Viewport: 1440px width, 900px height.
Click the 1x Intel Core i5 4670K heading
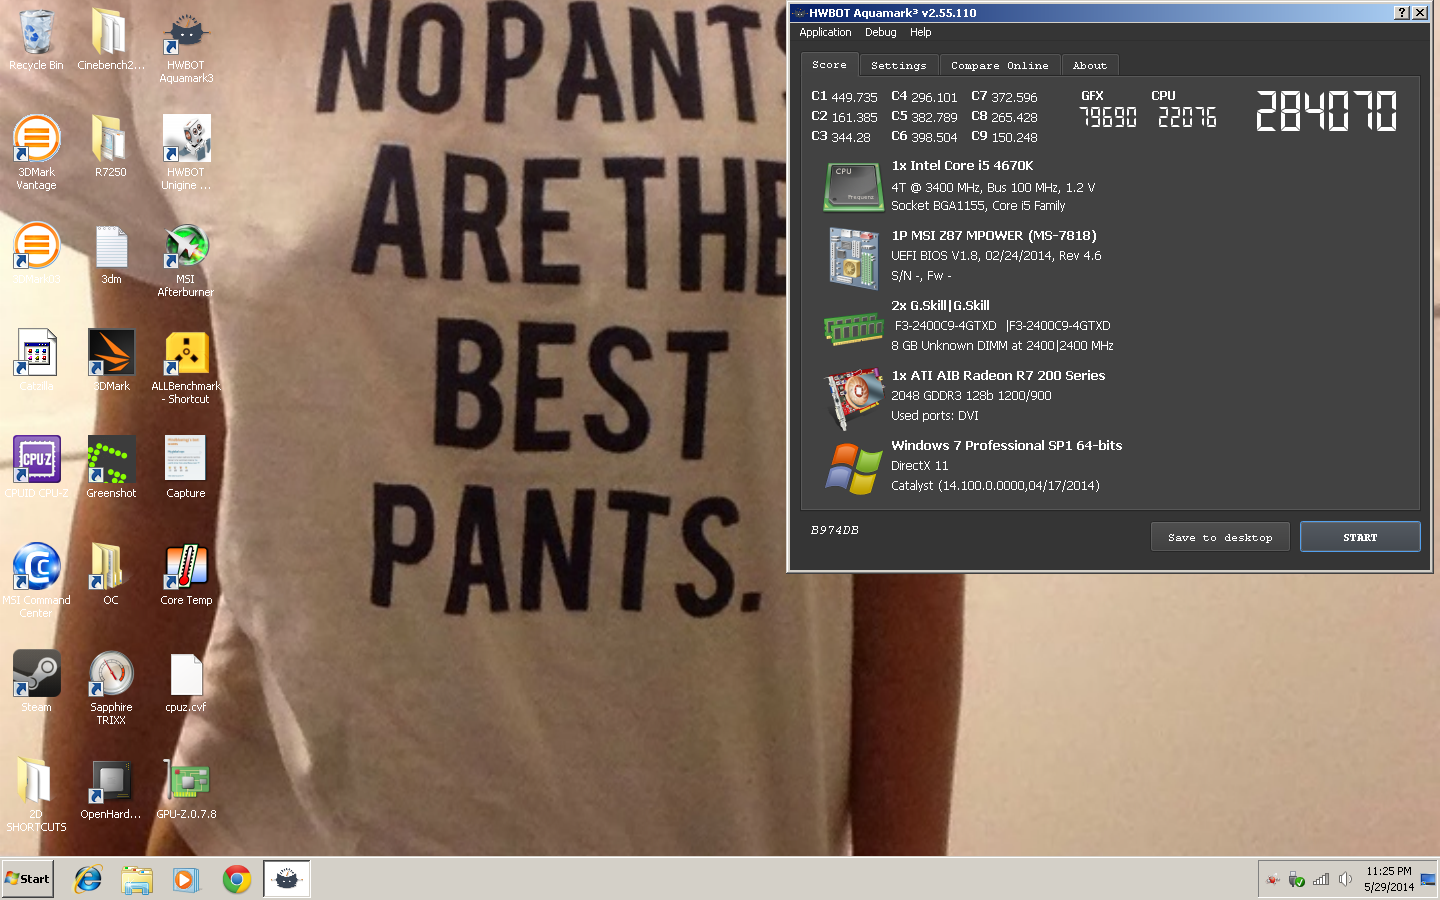[x=962, y=166]
